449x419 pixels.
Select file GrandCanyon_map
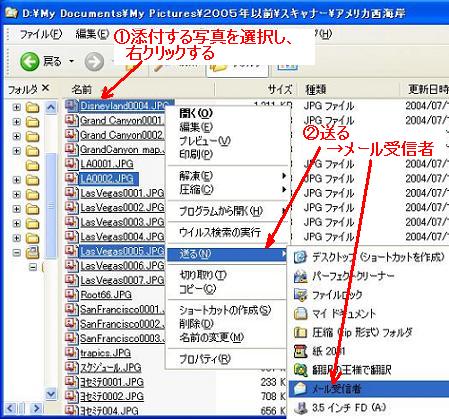click(122, 150)
